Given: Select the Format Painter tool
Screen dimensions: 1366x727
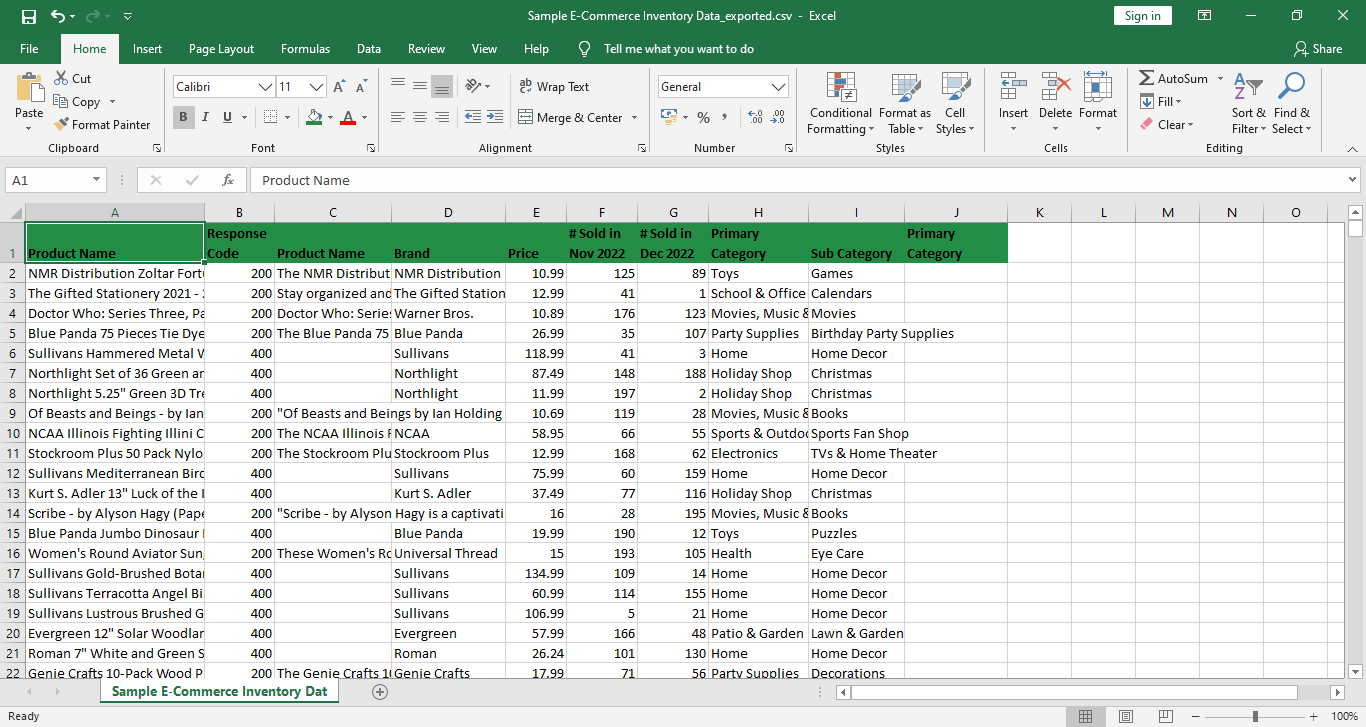Looking at the screenshot, I should point(103,124).
